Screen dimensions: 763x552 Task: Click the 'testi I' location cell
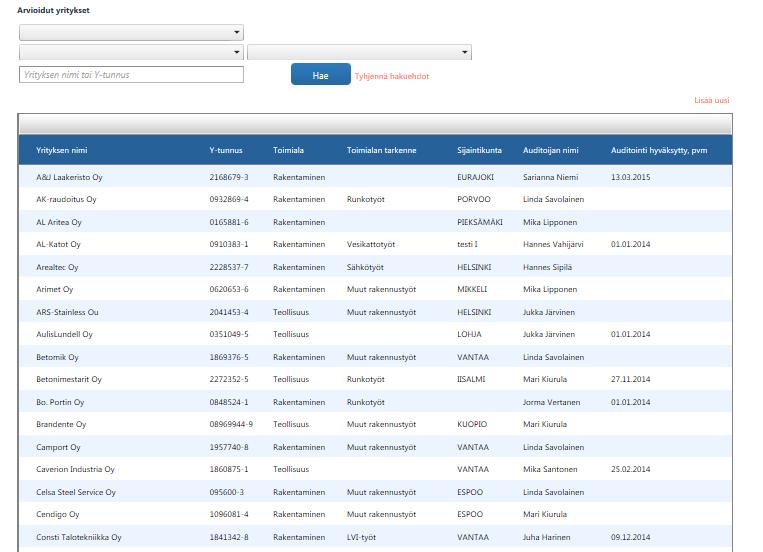coord(467,244)
